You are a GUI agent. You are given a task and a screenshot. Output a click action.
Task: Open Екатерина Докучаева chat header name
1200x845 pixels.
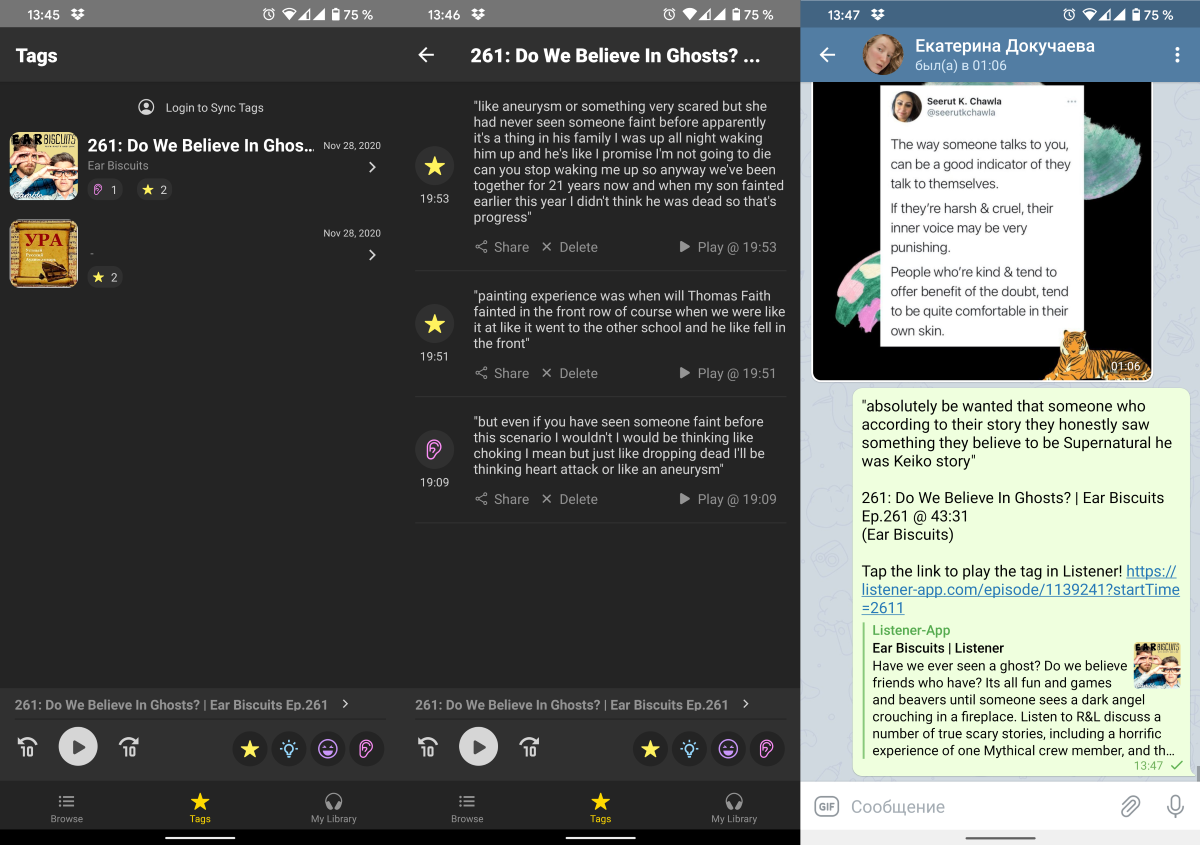pos(1005,46)
